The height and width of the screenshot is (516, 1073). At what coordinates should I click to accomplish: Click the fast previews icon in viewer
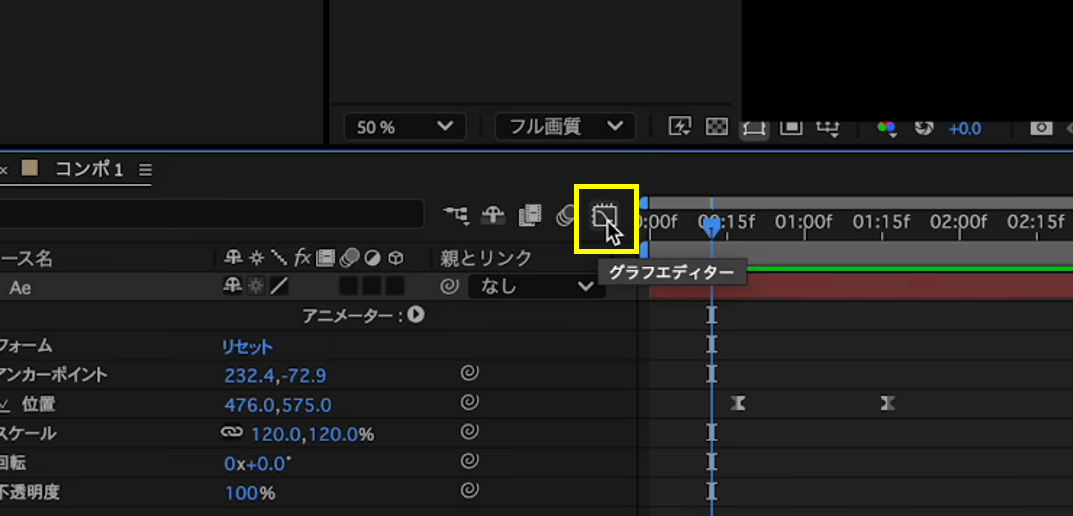coord(680,127)
